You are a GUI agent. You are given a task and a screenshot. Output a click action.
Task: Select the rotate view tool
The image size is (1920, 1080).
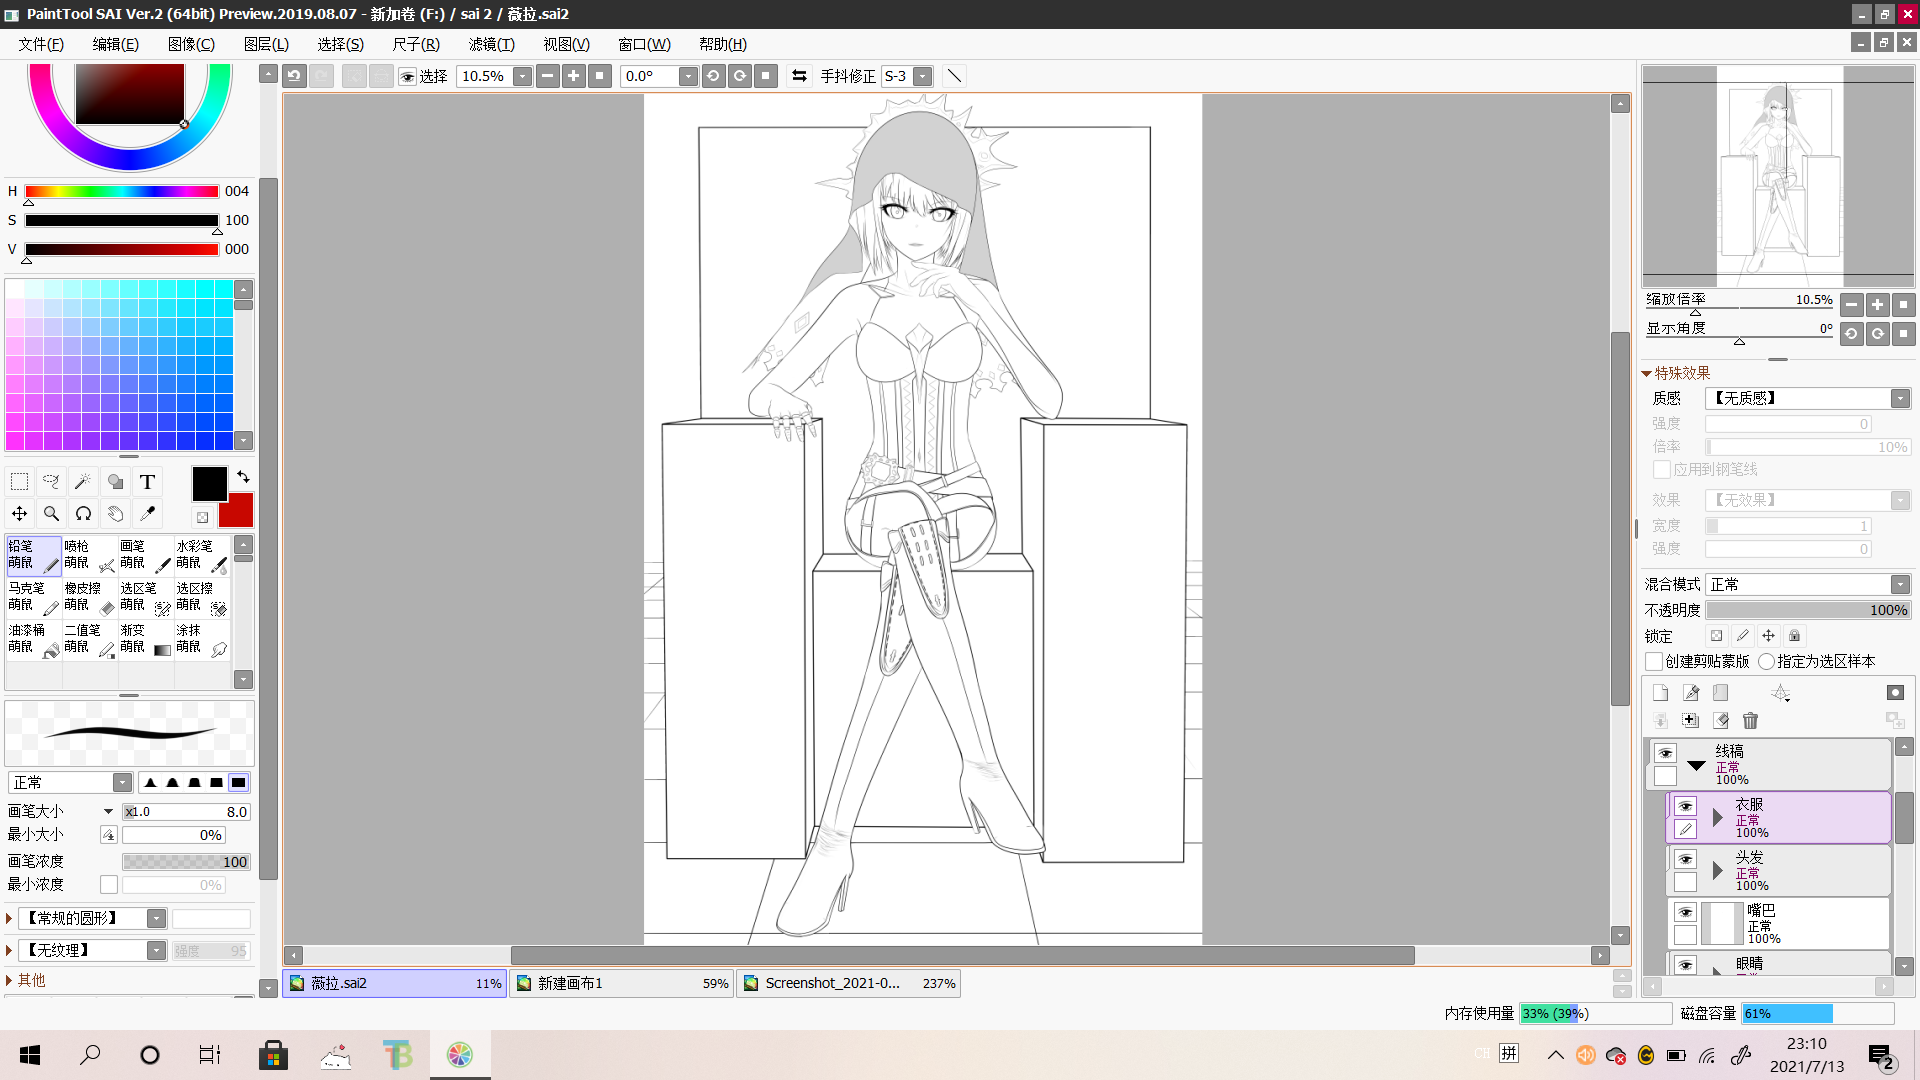click(83, 514)
